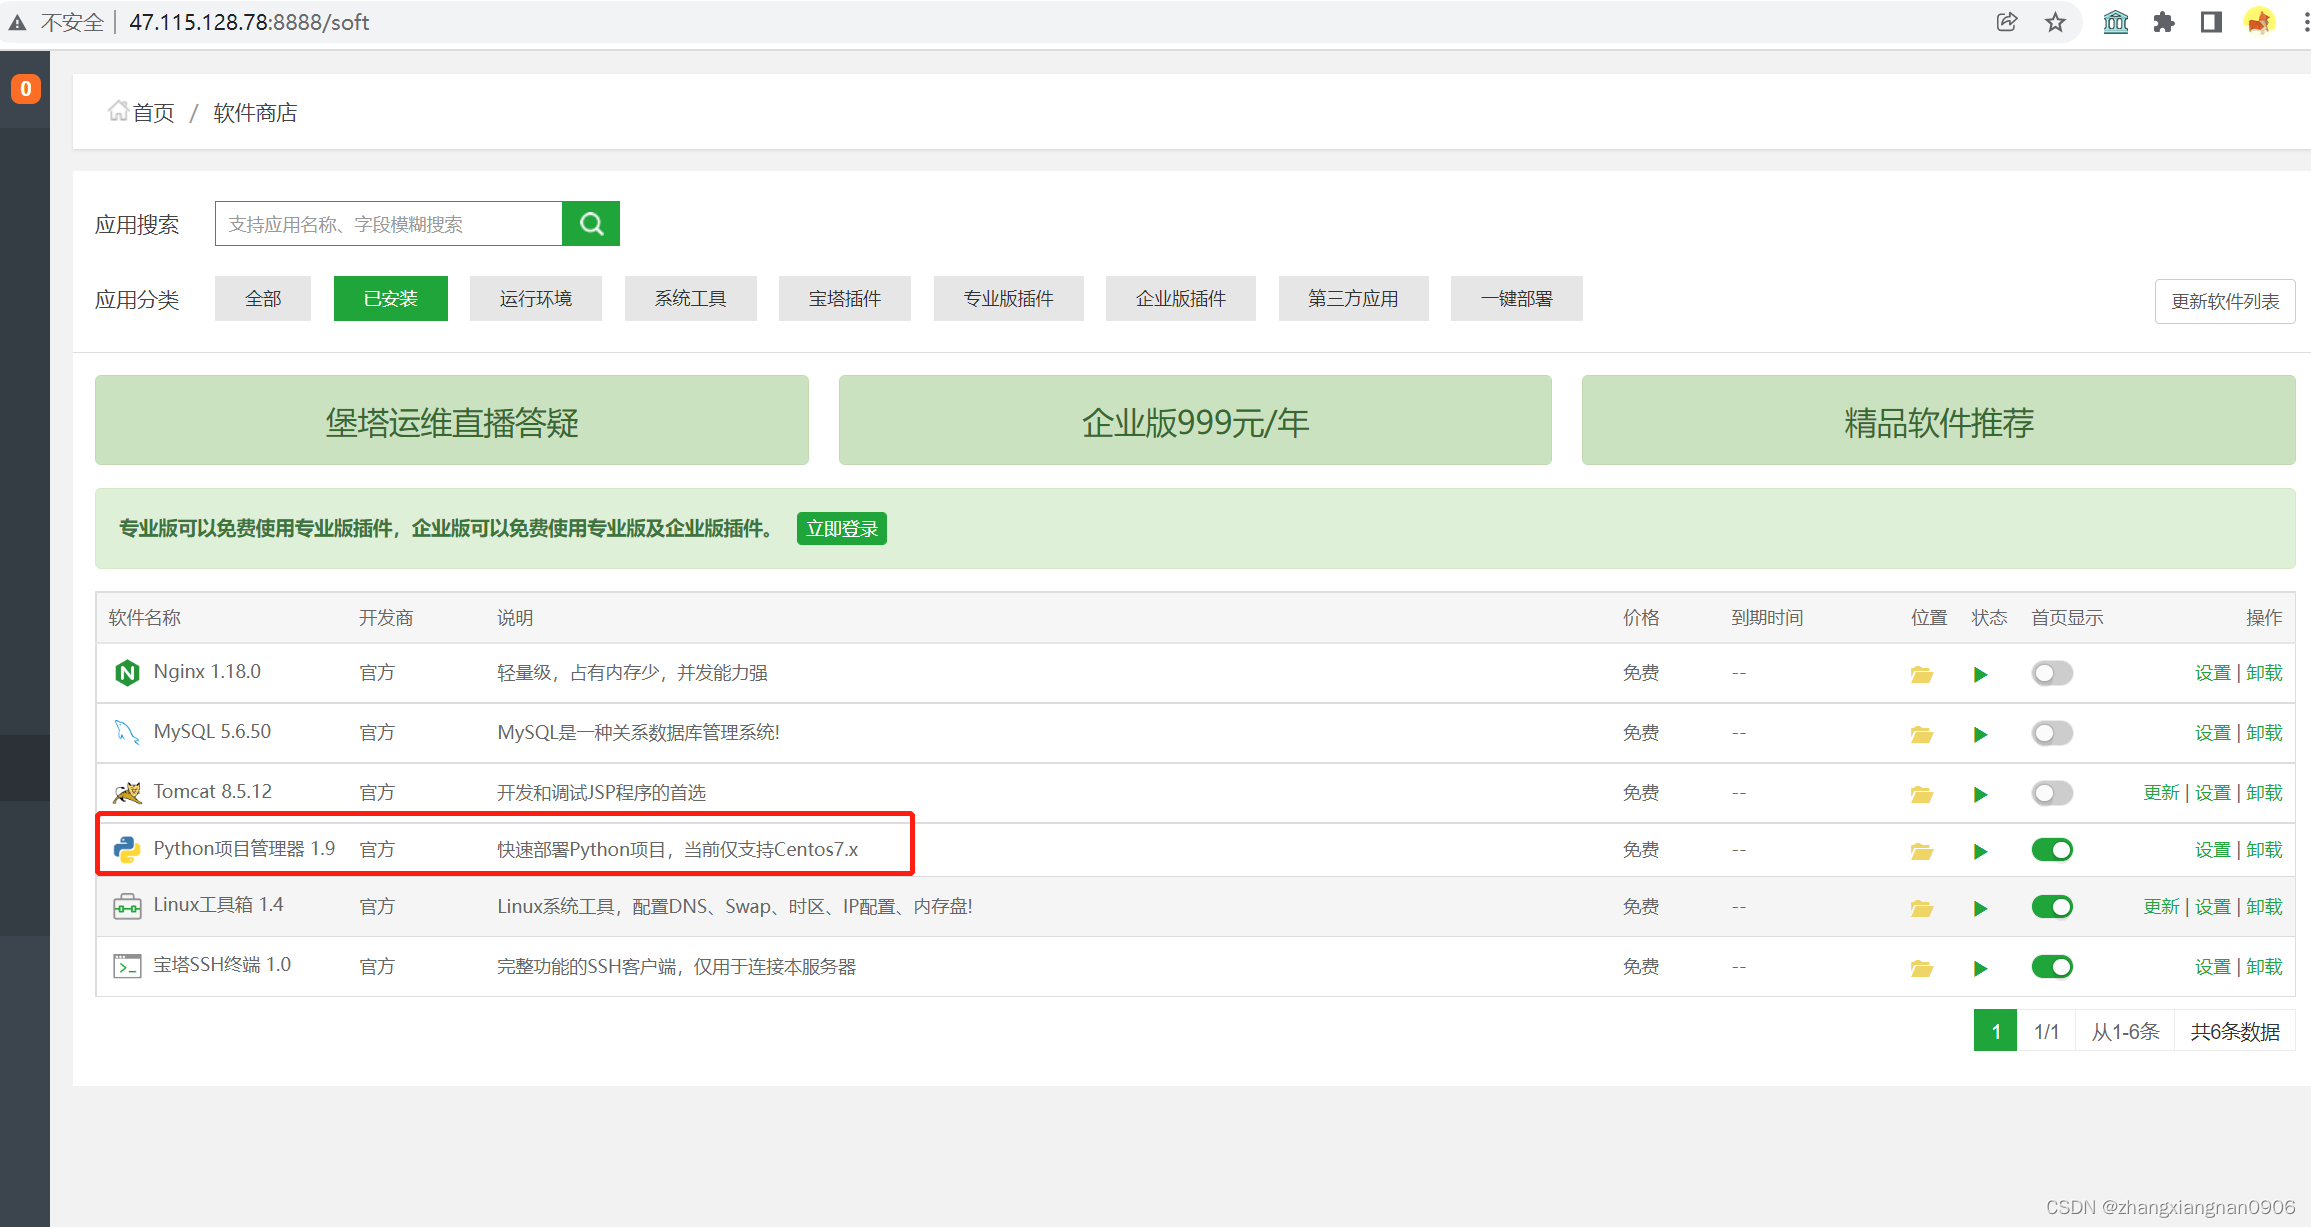
Task: Turn off homepage toggle for 宝塔SSH终端
Action: (x=2051, y=967)
